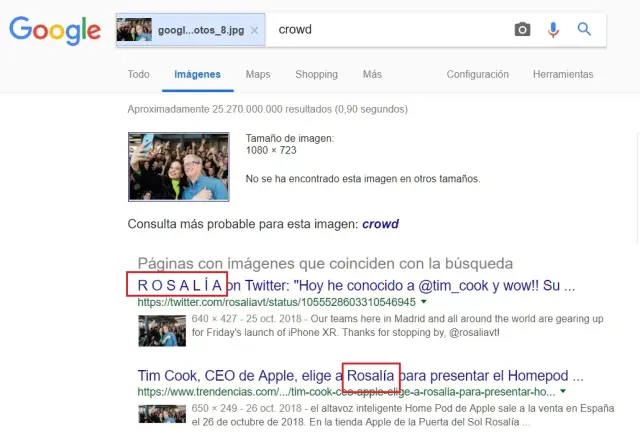Expand dropdown arrow beside Twitter URL

pyautogui.click(x=423, y=300)
